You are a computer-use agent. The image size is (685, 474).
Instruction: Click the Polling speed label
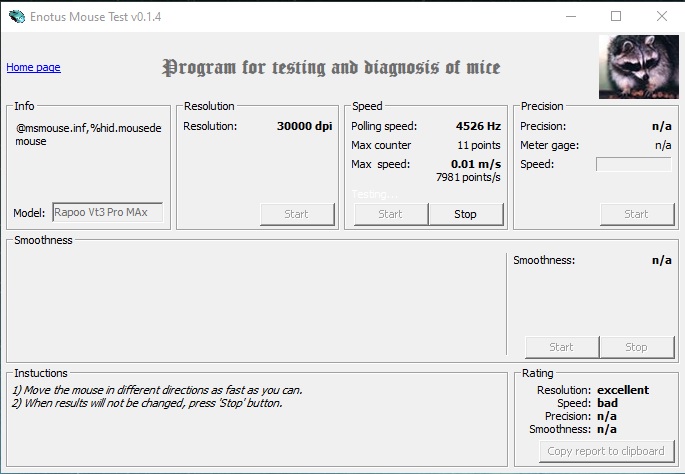pos(384,126)
